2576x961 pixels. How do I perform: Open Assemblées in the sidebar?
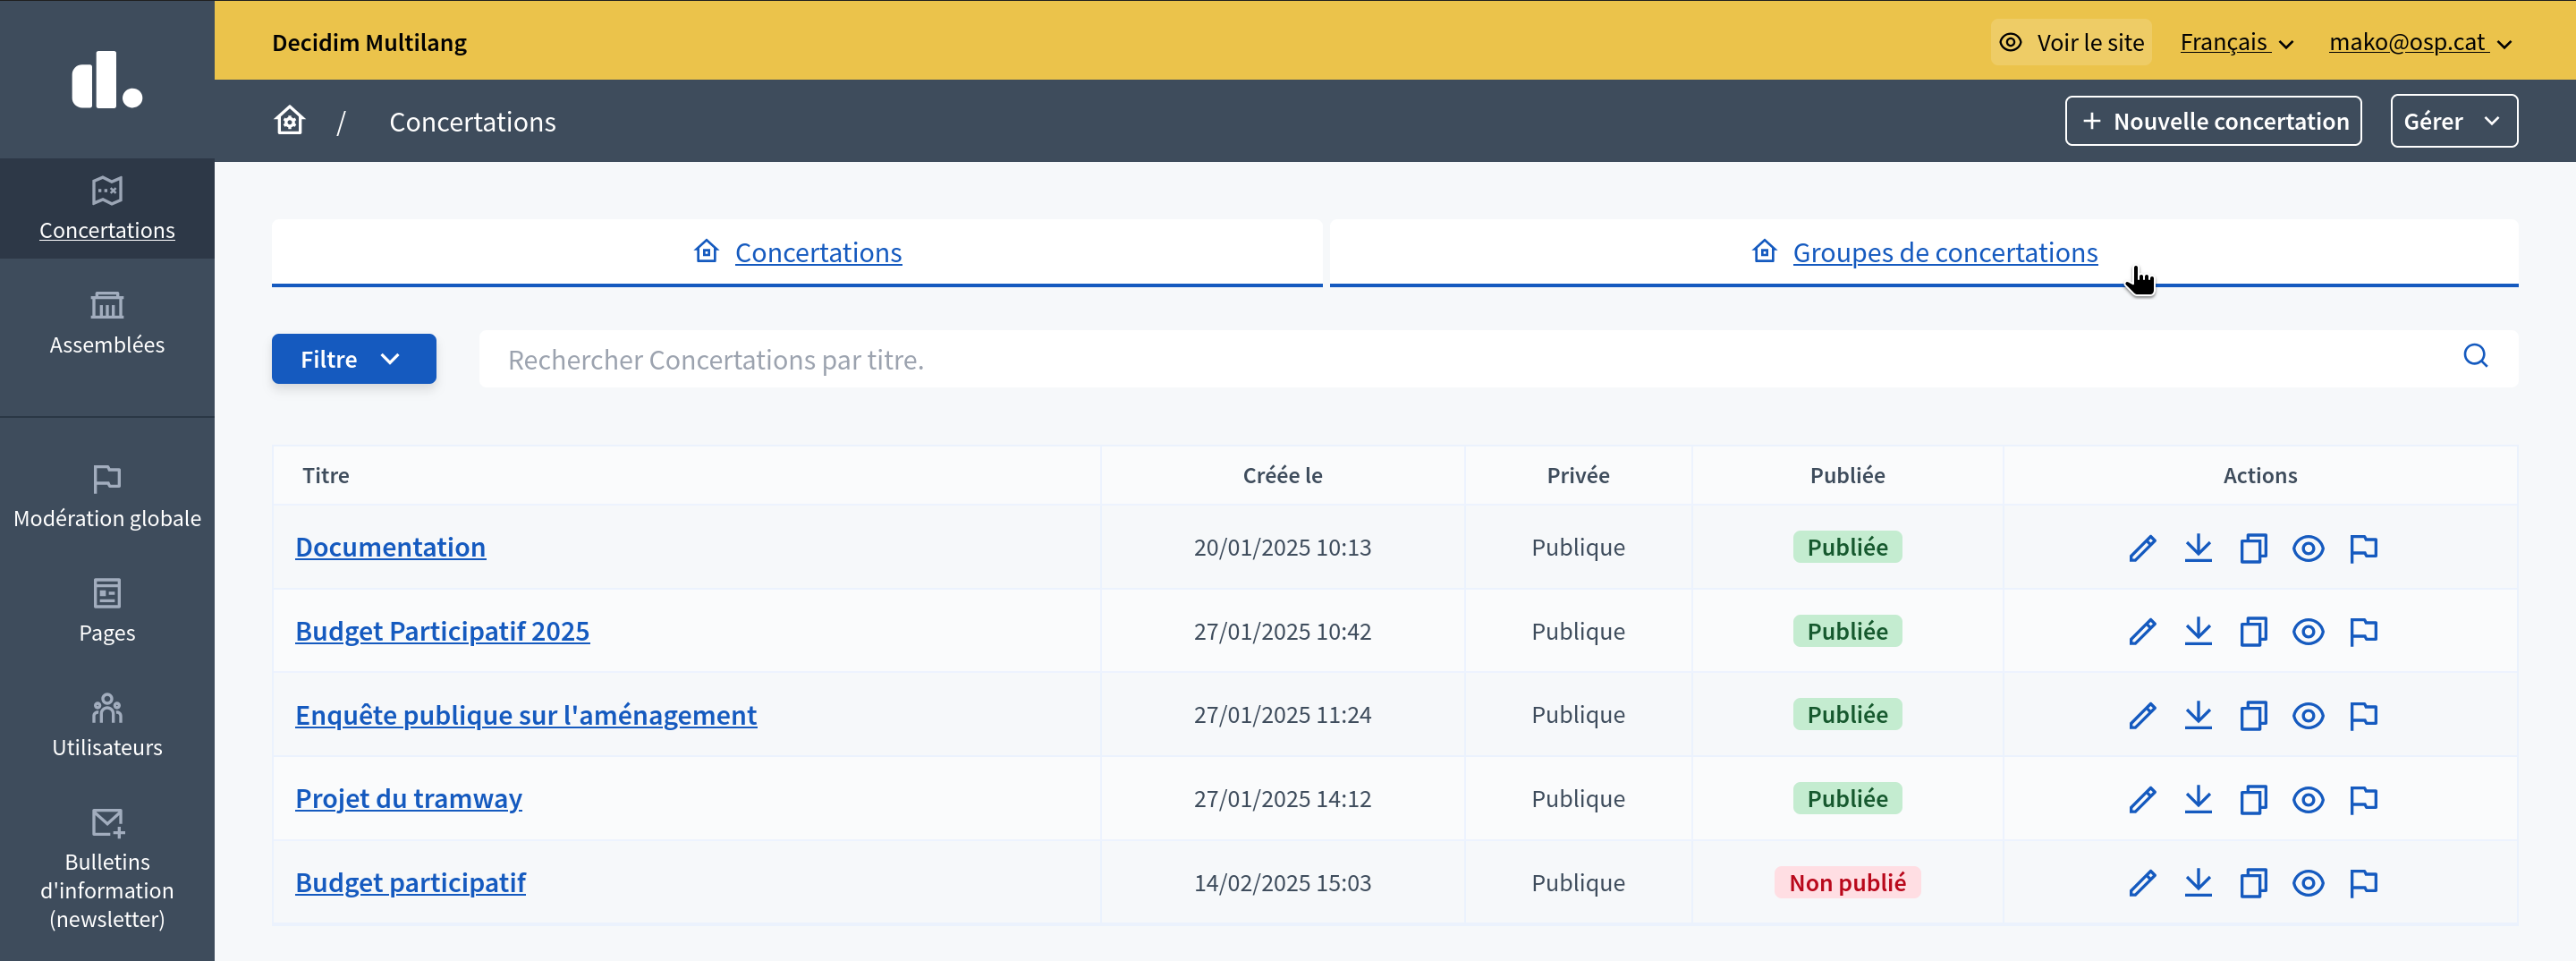click(x=107, y=323)
